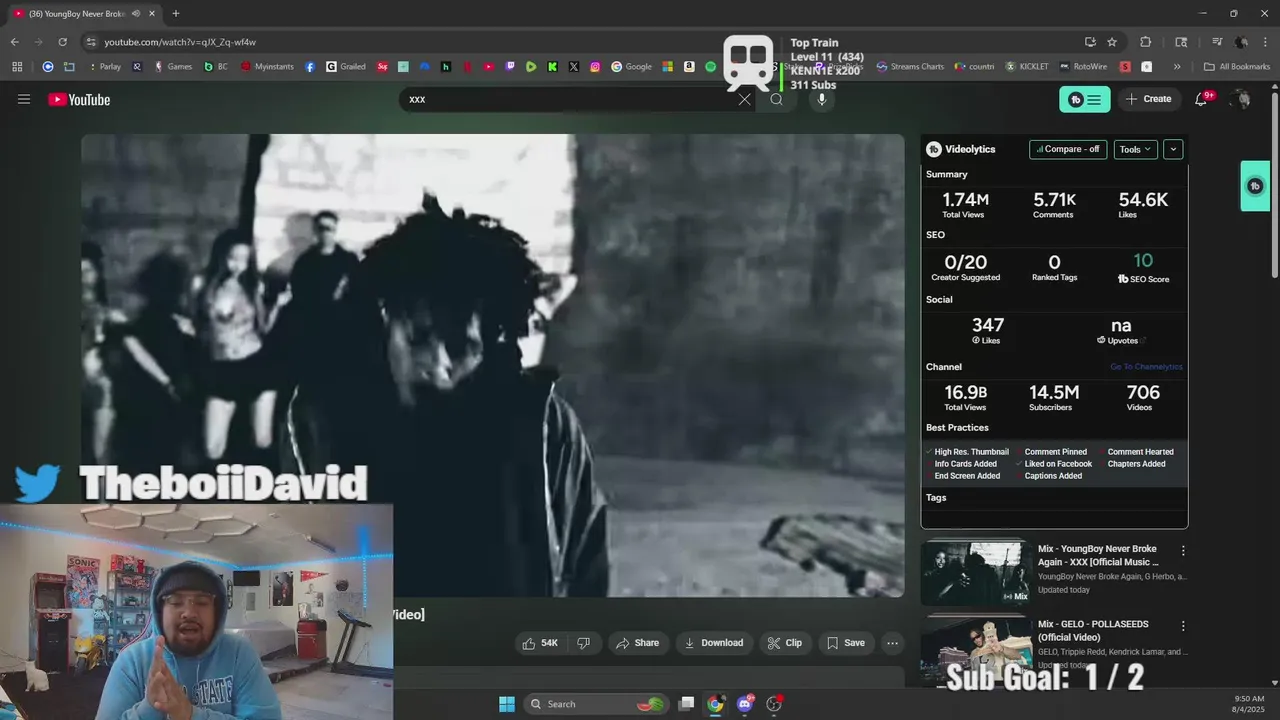The width and height of the screenshot is (1280, 720).
Task: Collapse the Videolytics panel chevron
Action: [x=1173, y=149]
